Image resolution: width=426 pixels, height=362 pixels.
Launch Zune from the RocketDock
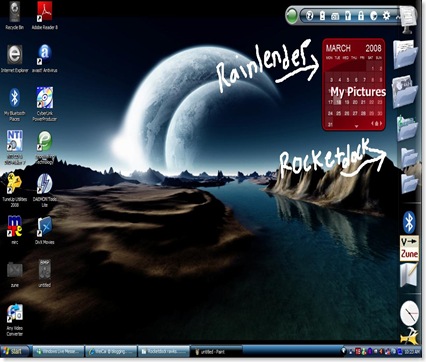(x=409, y=248)
